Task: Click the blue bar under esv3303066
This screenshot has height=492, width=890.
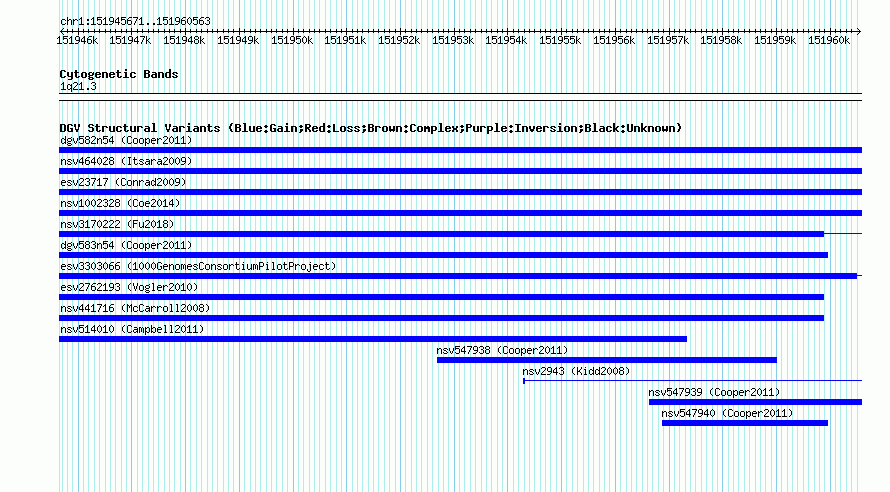Action: coord(458,276)
